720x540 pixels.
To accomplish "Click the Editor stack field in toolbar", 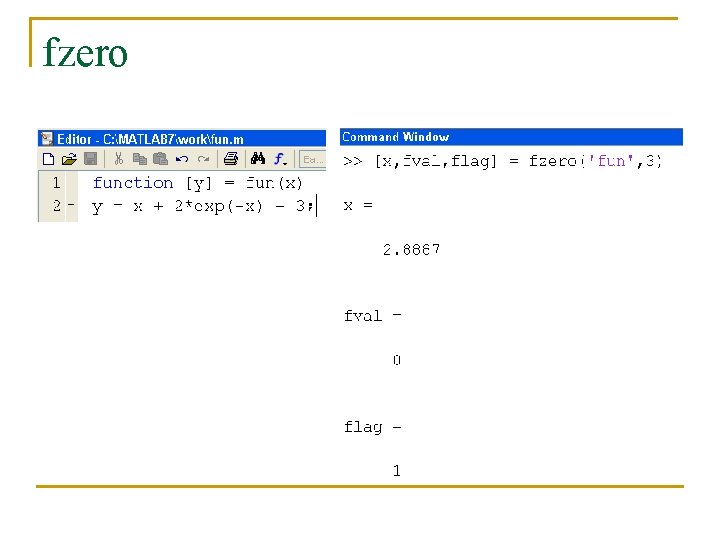I will coord(313,160).
